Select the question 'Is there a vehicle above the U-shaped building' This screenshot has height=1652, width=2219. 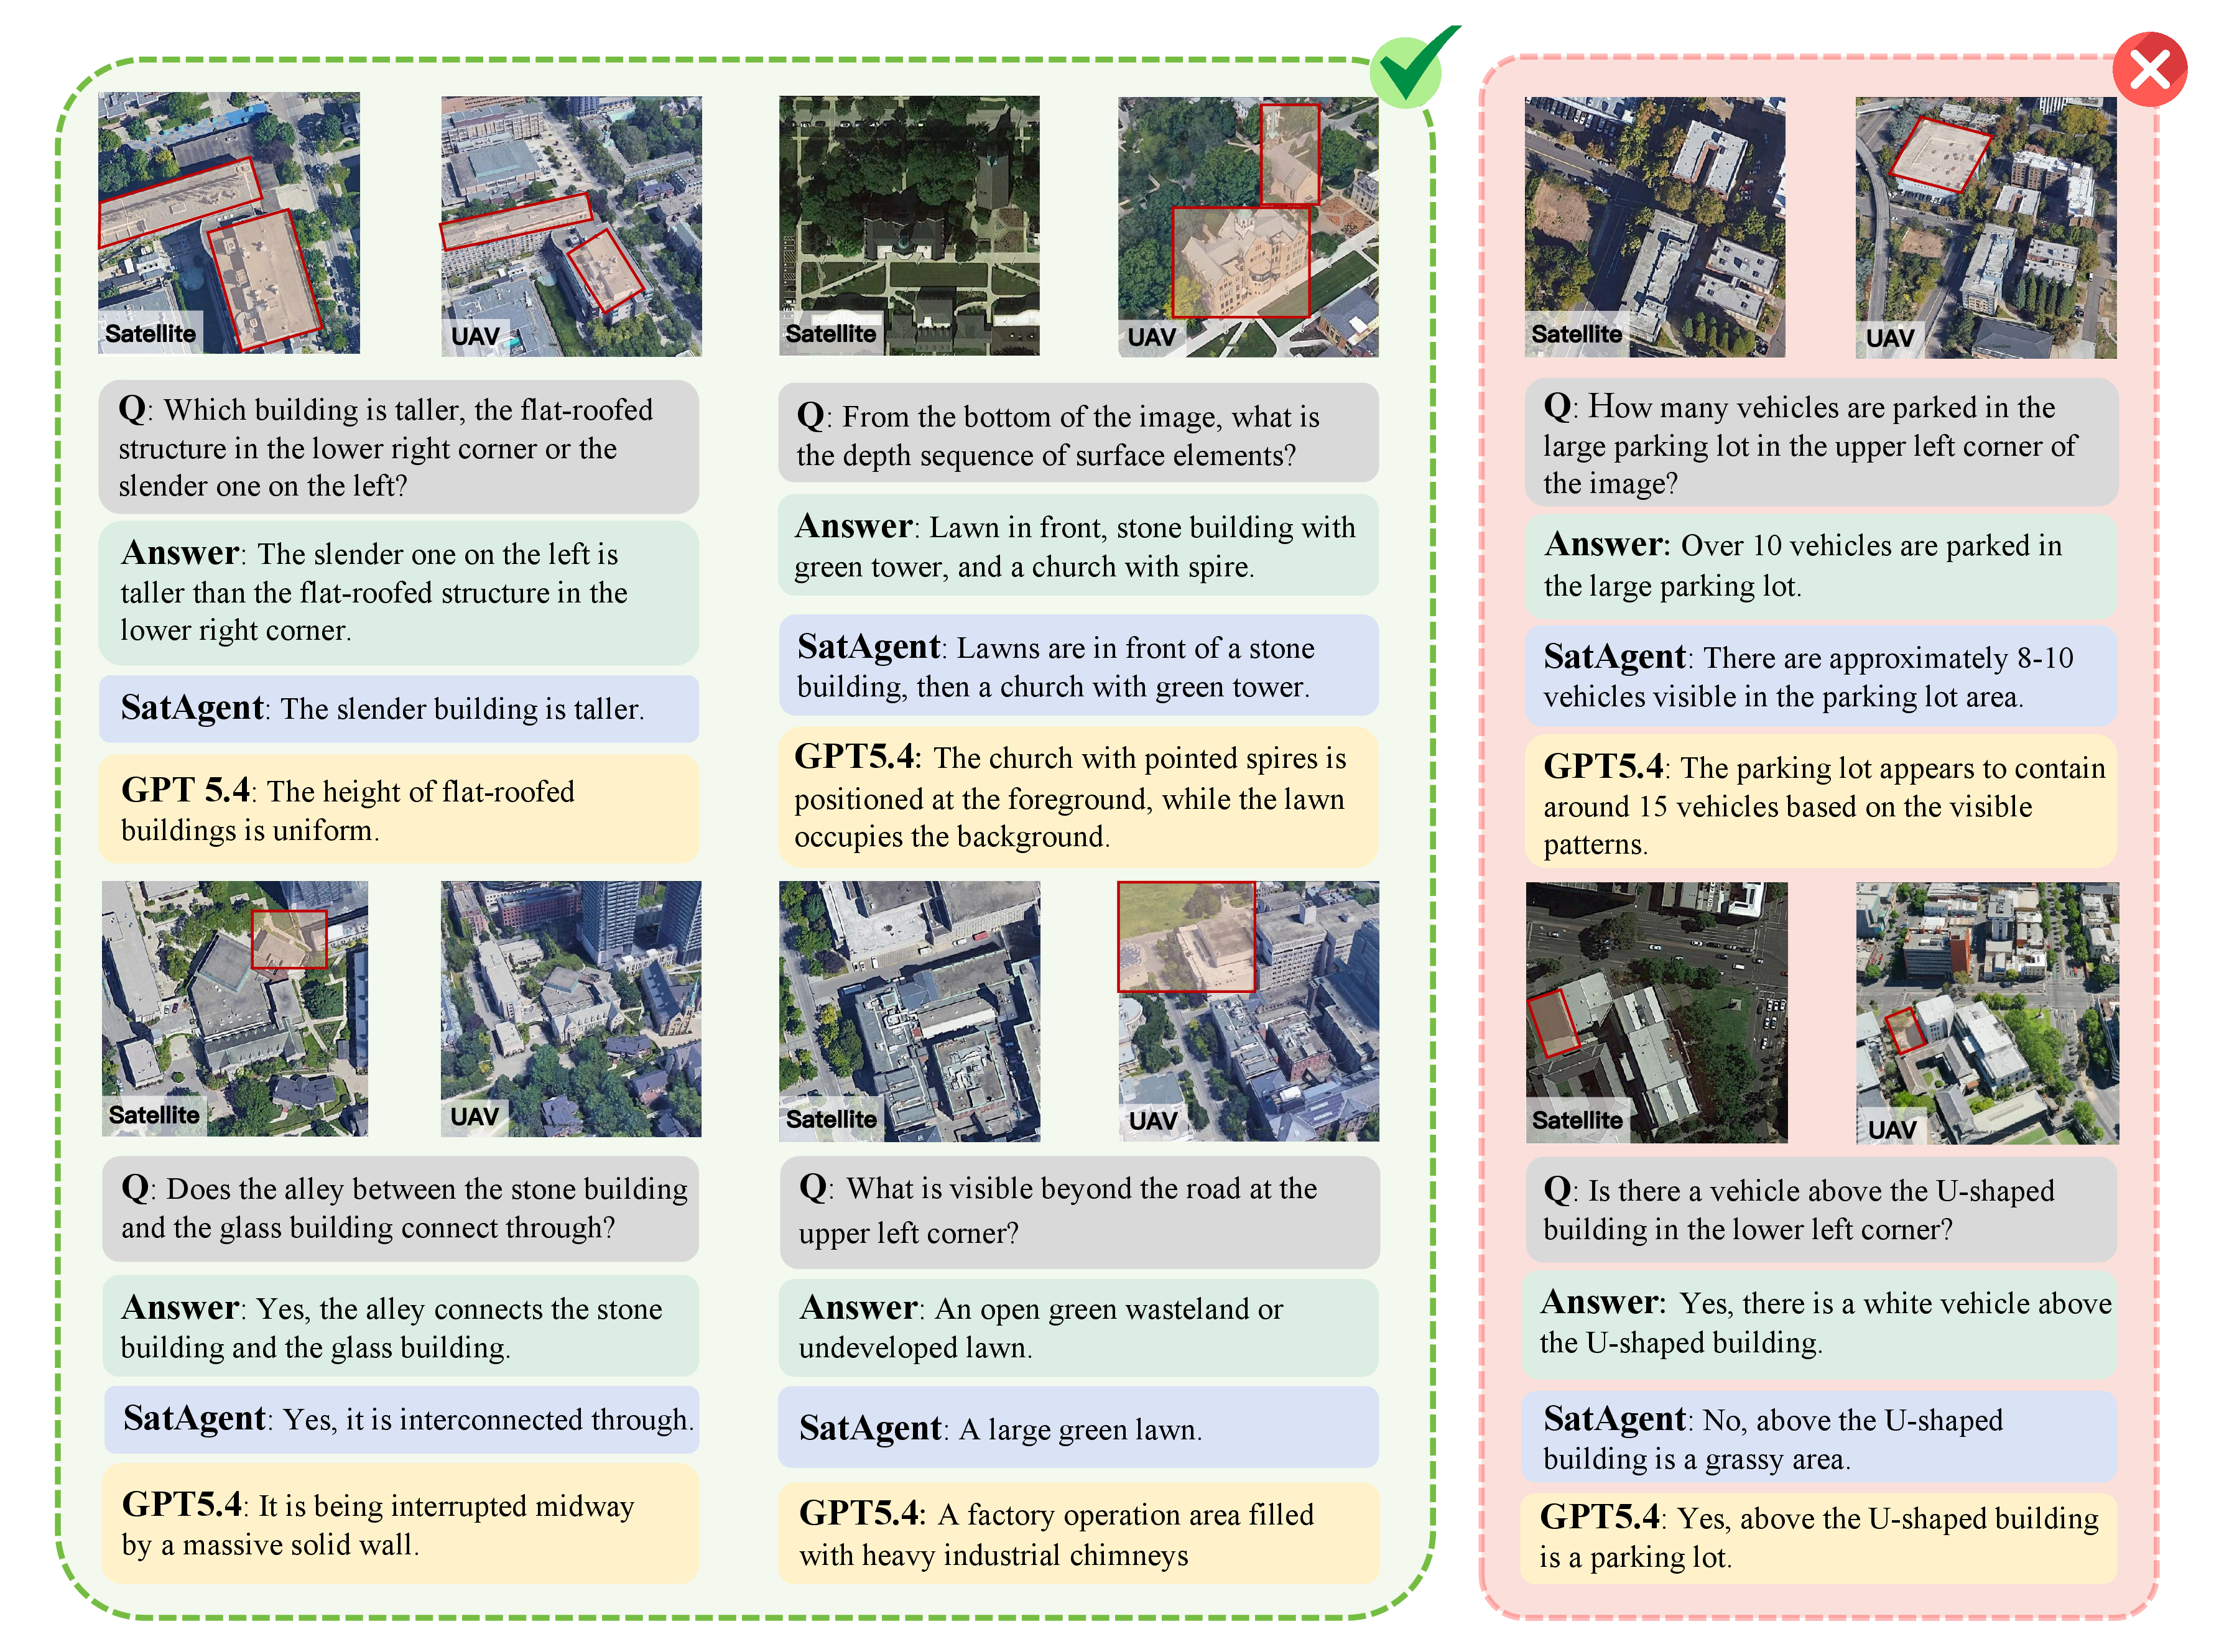[x=1821, y=1209]
